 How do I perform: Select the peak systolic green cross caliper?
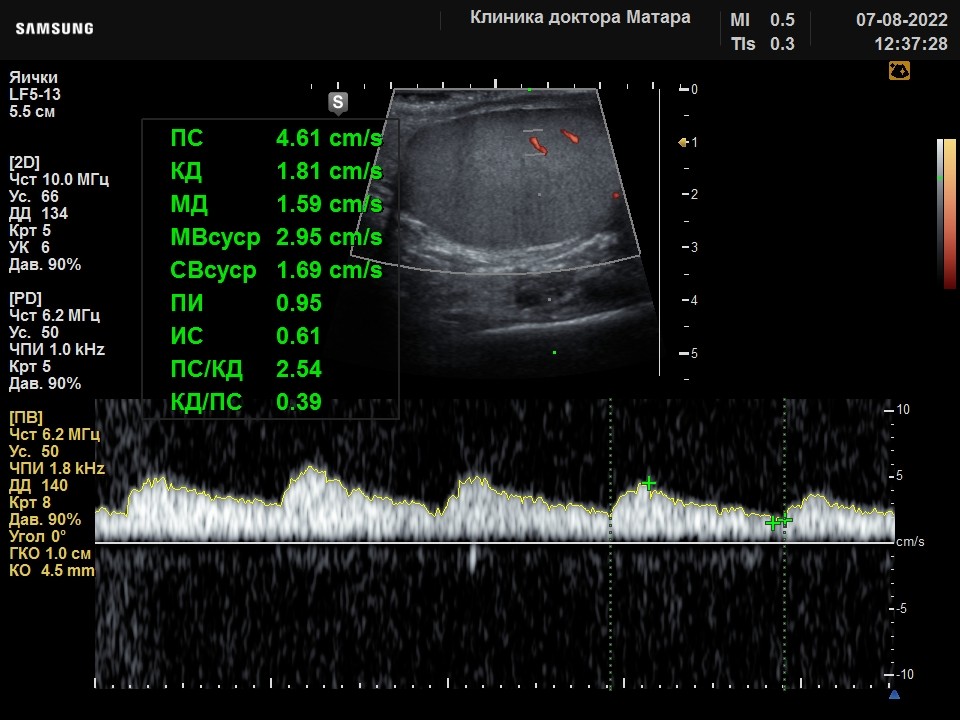(x=648, y=484)
